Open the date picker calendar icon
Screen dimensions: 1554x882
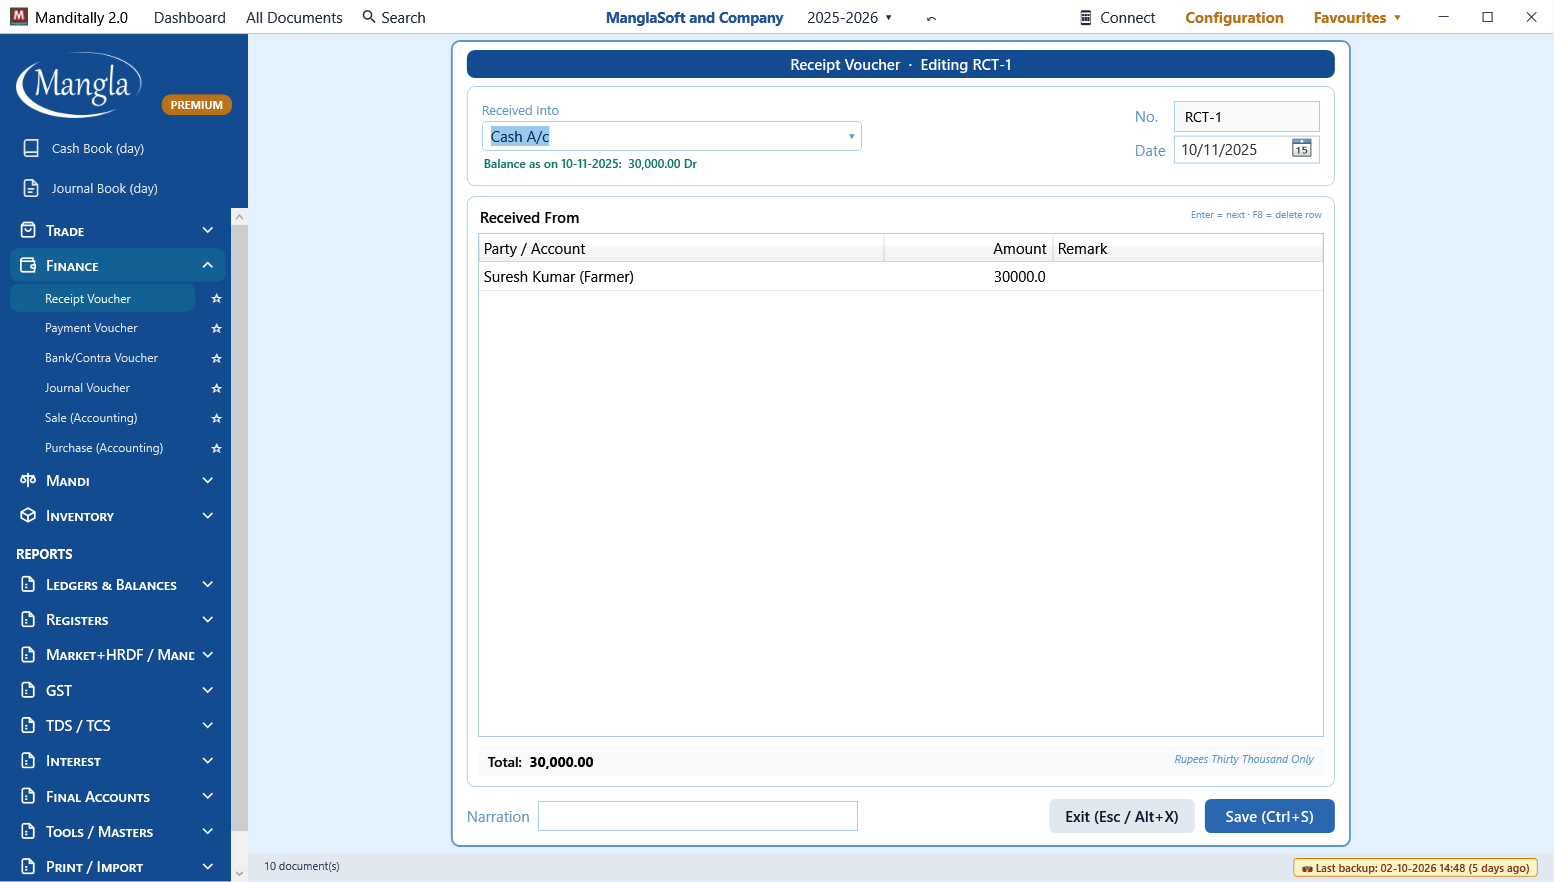(x=1301, y=149)
